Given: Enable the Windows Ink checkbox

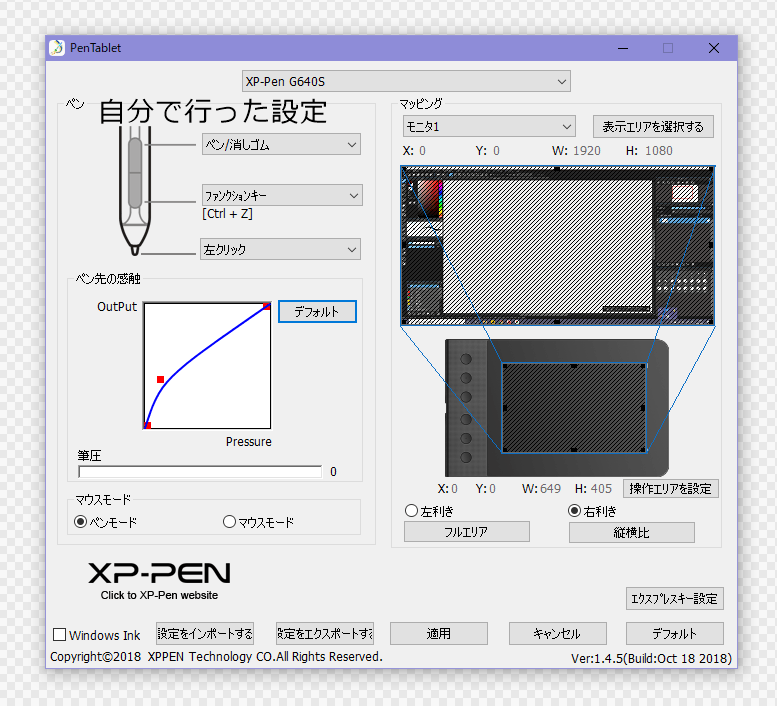Looking at the screenshot, I should [x=60, y=635].
